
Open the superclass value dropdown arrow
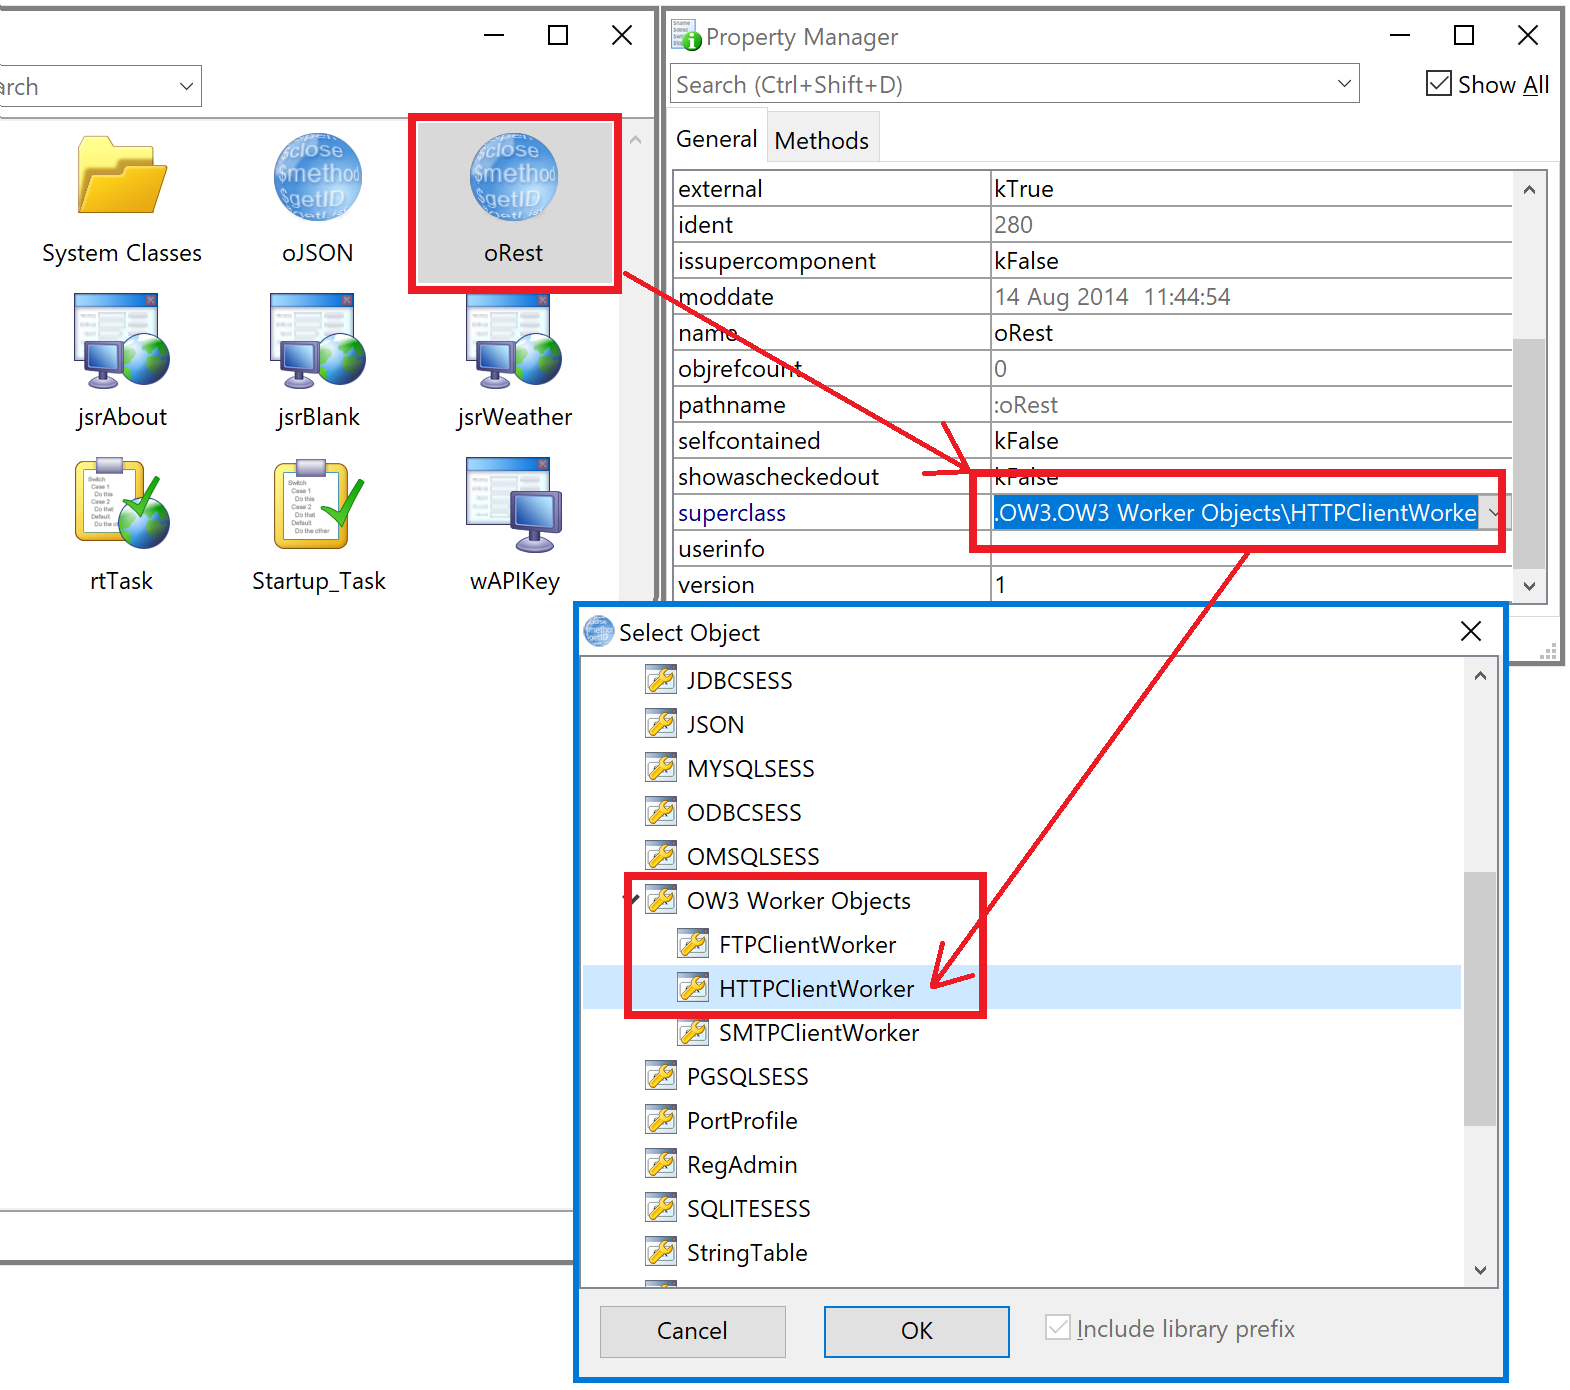pos(1493,513)
